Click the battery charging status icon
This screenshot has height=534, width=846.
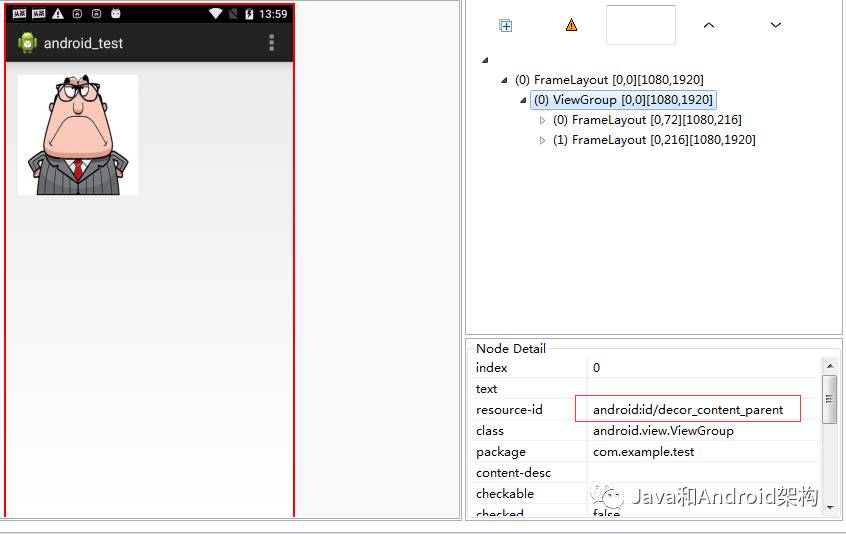click(249, 14)
